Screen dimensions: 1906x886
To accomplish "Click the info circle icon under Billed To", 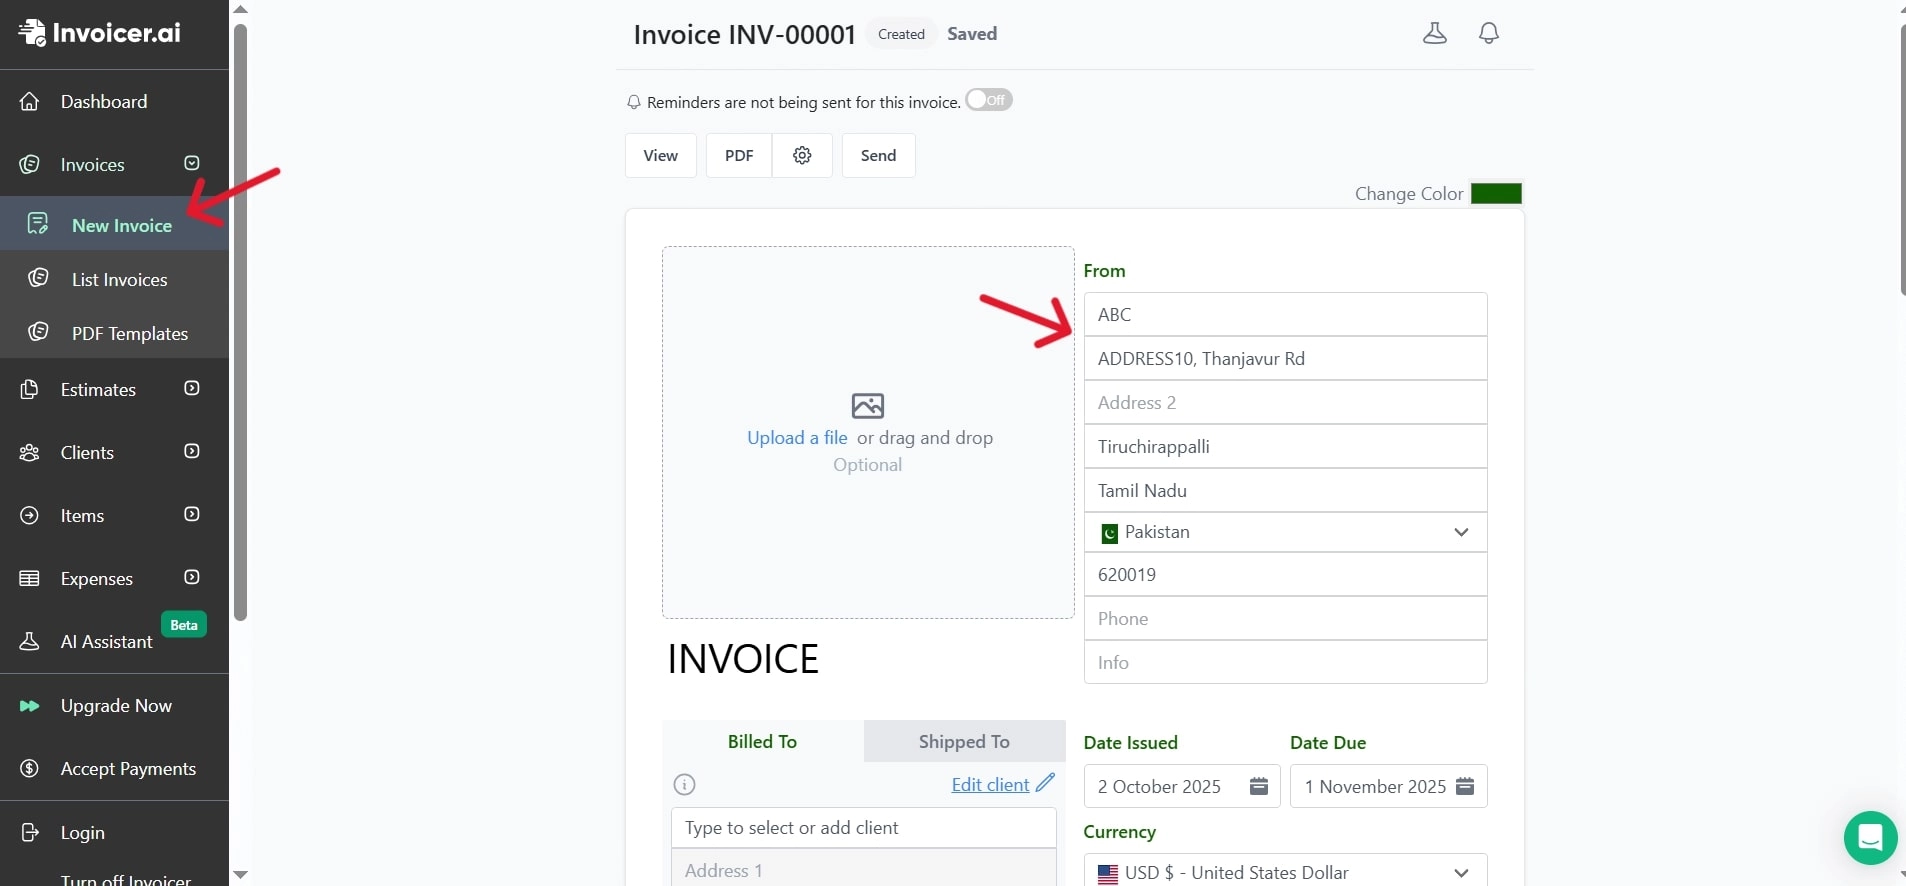I will click(684, 785).
